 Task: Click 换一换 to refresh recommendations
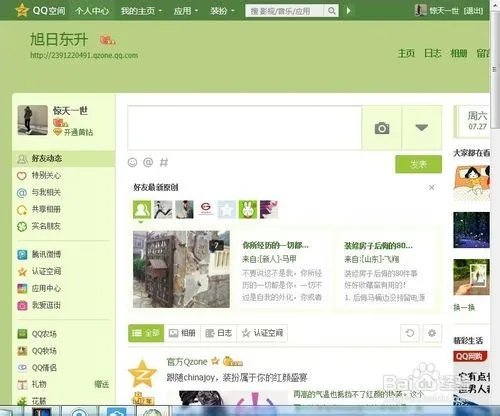464,307
